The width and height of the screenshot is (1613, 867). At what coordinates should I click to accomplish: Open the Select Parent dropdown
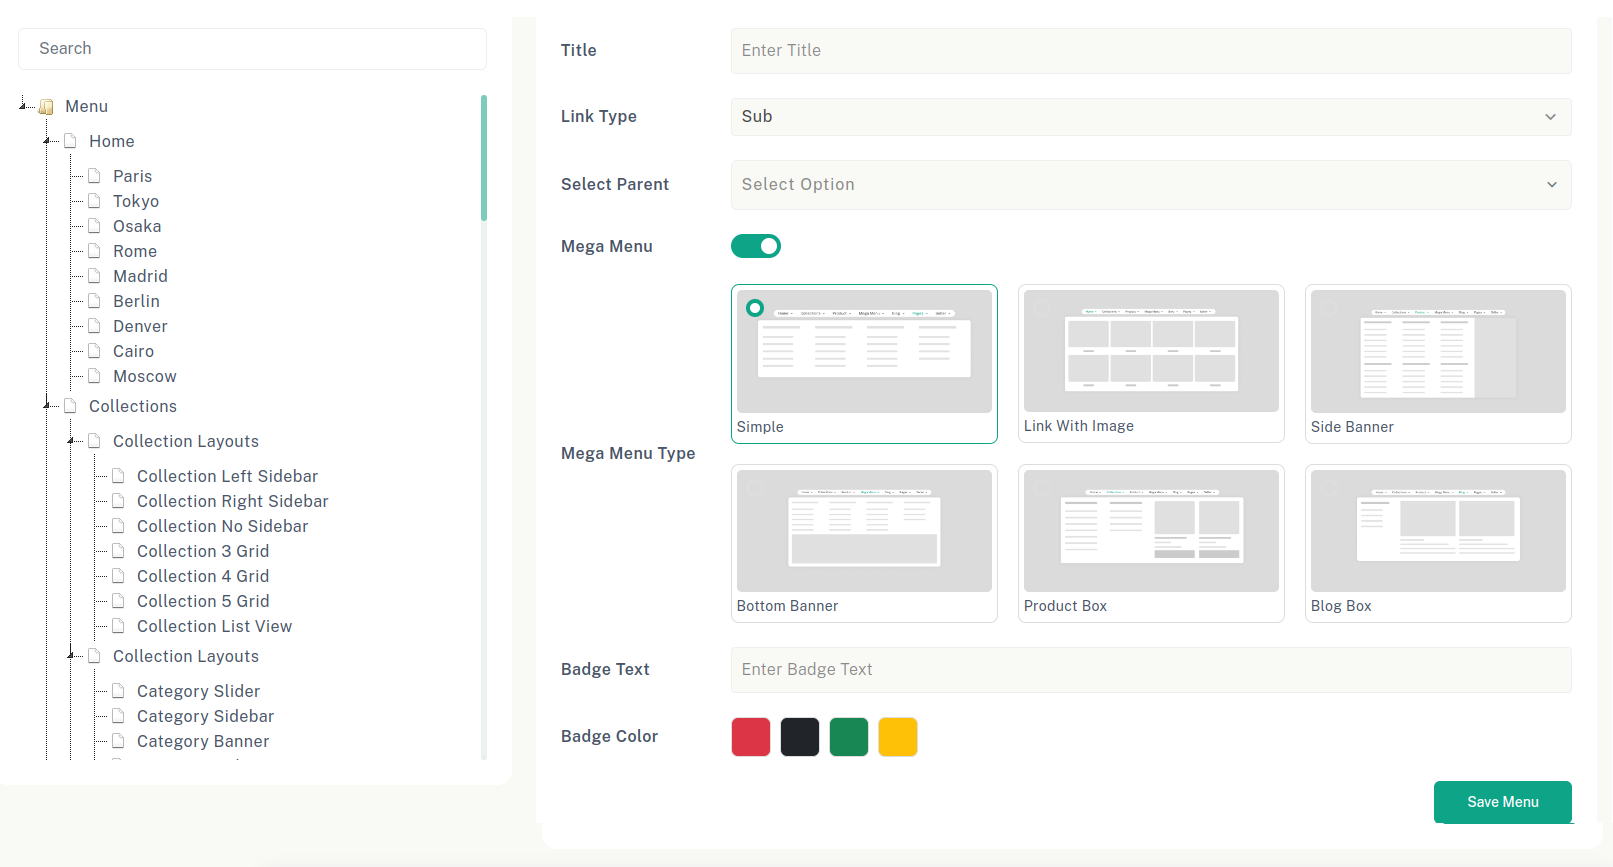(x=1150, y=185)
